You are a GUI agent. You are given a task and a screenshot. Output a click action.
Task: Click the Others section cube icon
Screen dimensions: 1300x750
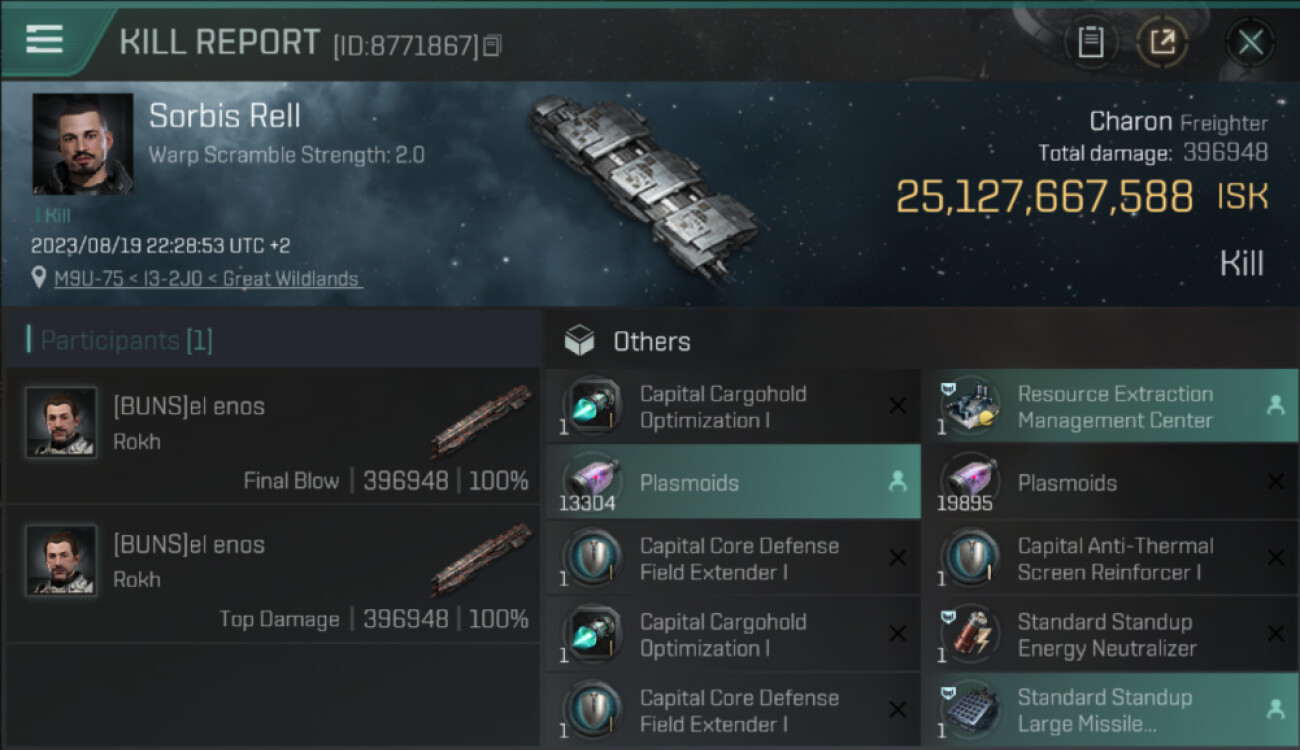click(x=579, y=342)
